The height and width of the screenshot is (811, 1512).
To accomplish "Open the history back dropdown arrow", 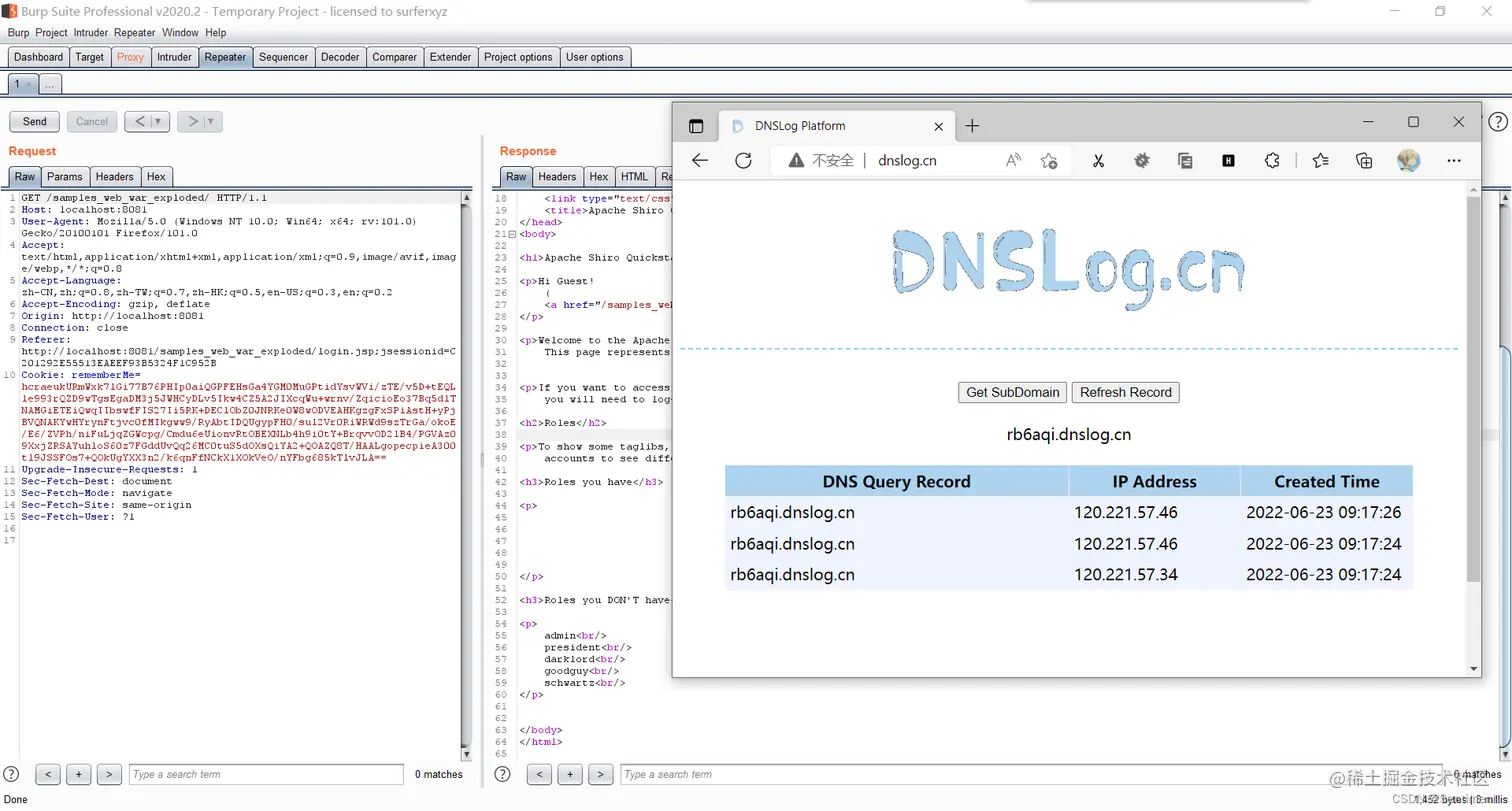I will point(160,122).
